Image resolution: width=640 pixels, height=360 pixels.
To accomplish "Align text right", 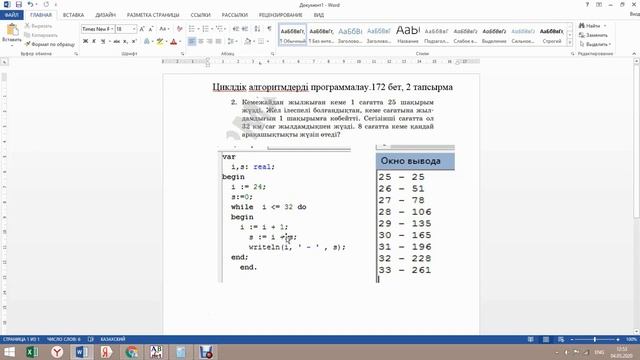I will click(x=210, y=41).
